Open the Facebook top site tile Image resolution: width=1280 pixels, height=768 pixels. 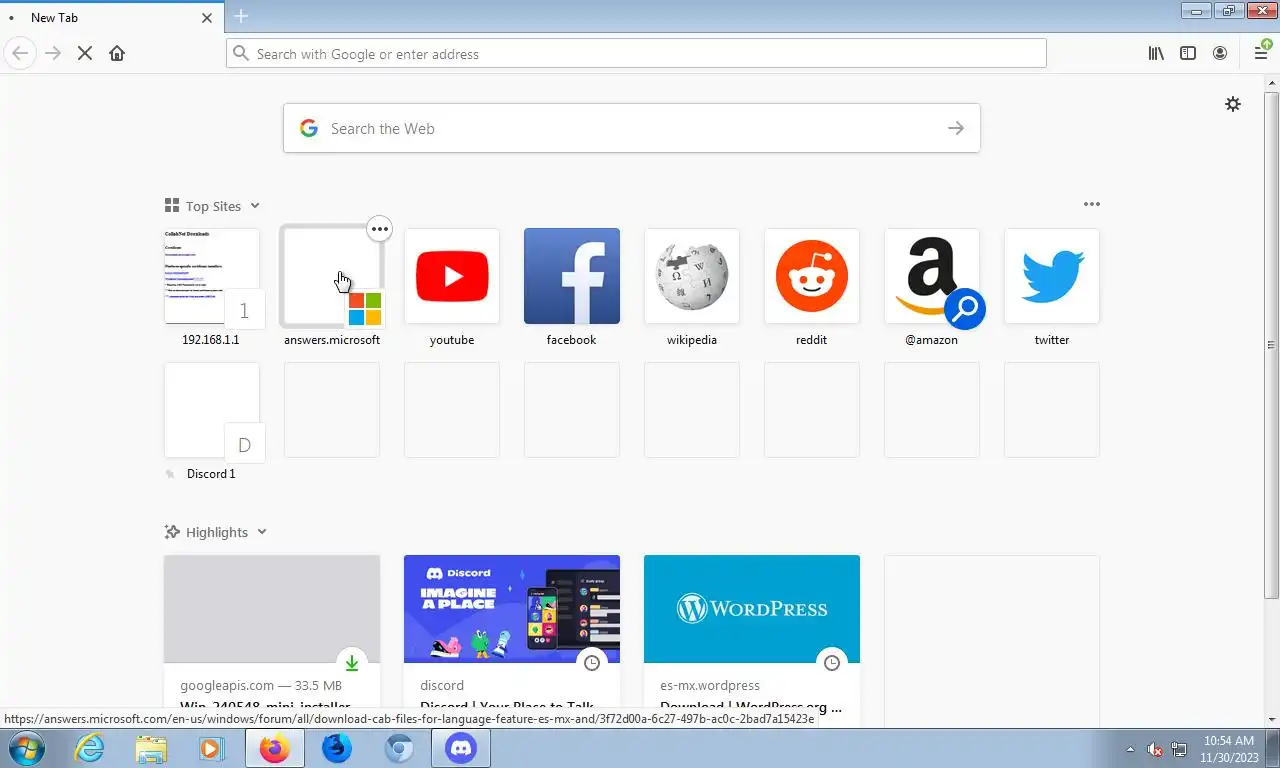pyautogui.click(x=572, y=276)
